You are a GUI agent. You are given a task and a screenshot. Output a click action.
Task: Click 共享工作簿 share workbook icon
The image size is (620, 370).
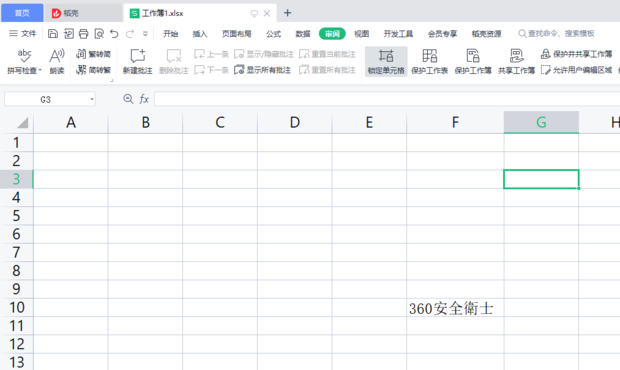point(516,61)
